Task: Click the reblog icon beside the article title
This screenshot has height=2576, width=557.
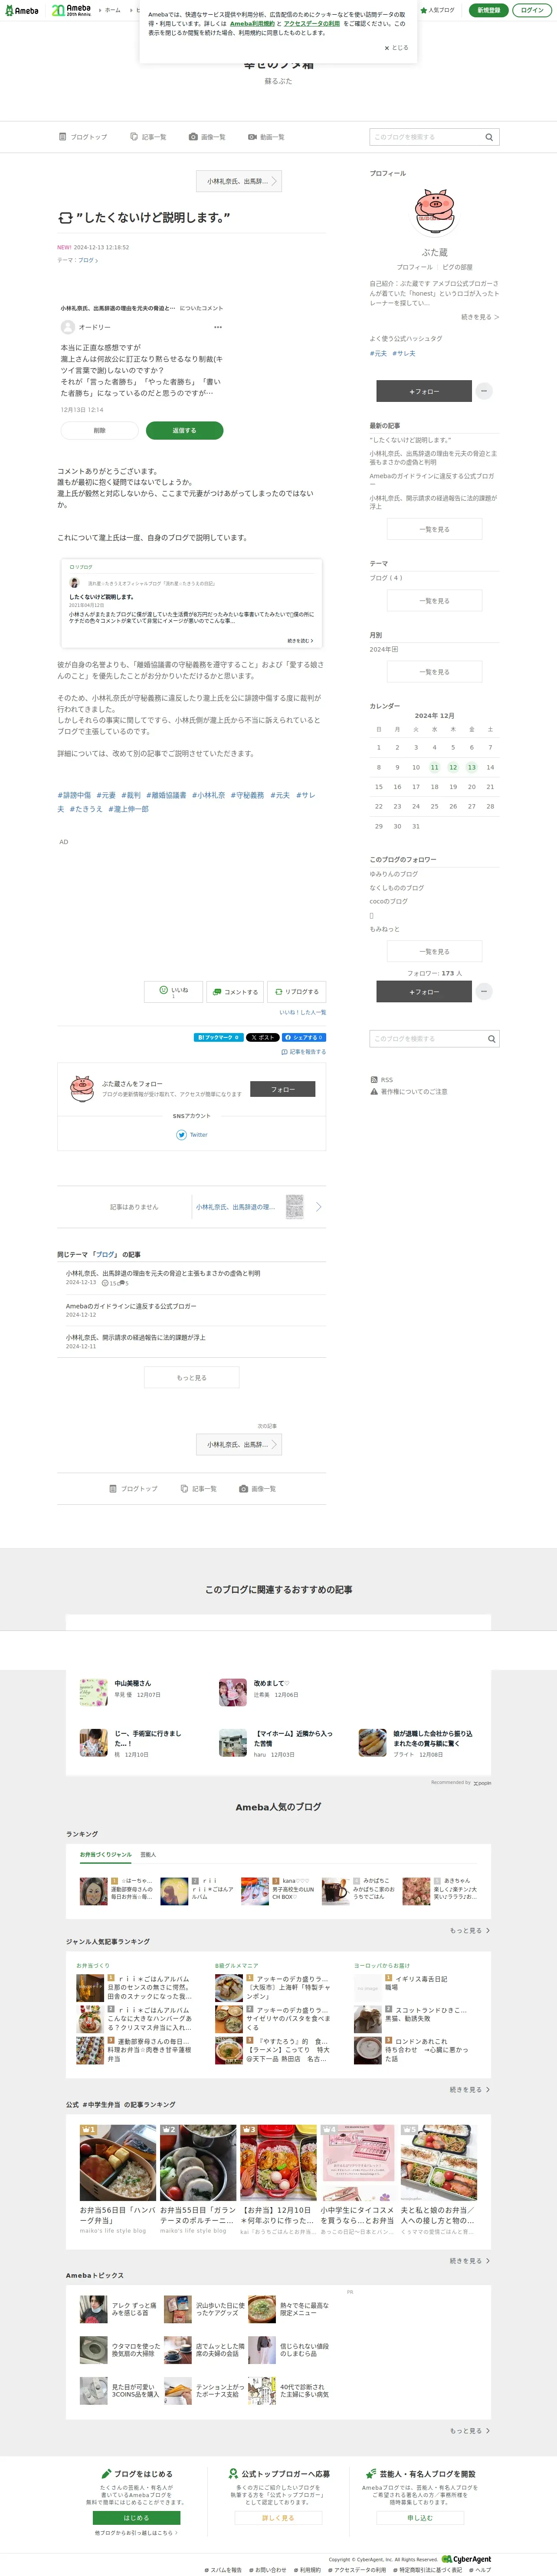Action: pos(65,217)
